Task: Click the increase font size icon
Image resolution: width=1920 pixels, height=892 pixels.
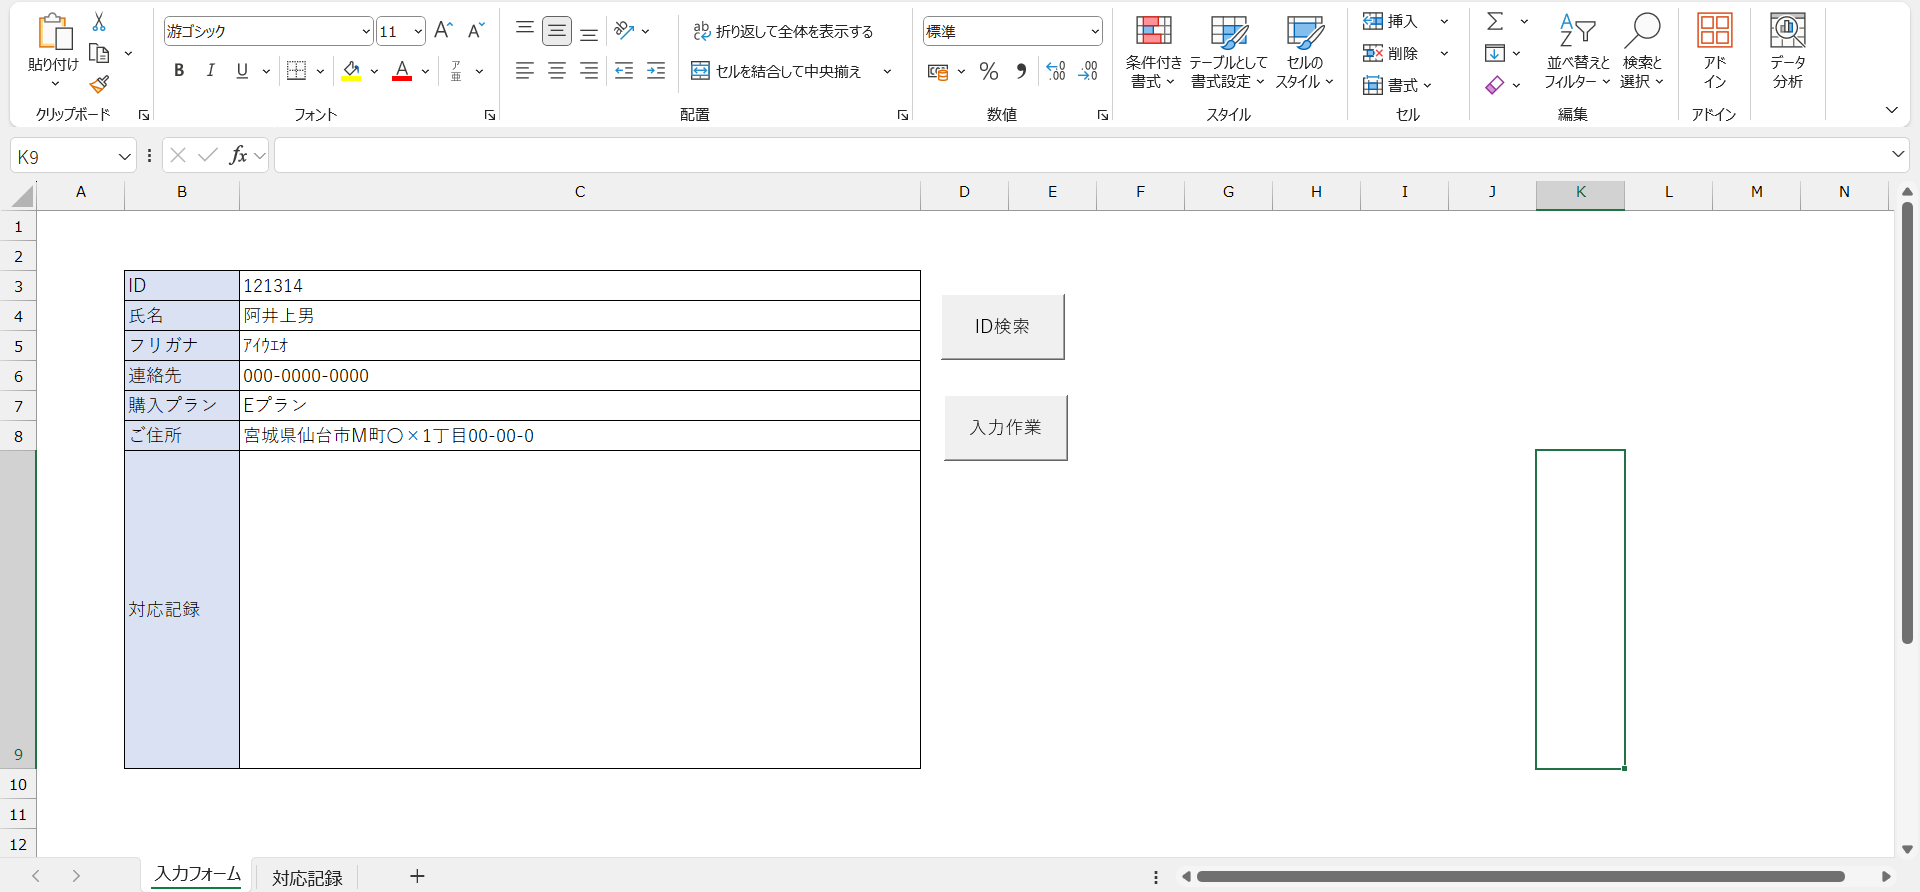Action: click(x=444, y=31)
